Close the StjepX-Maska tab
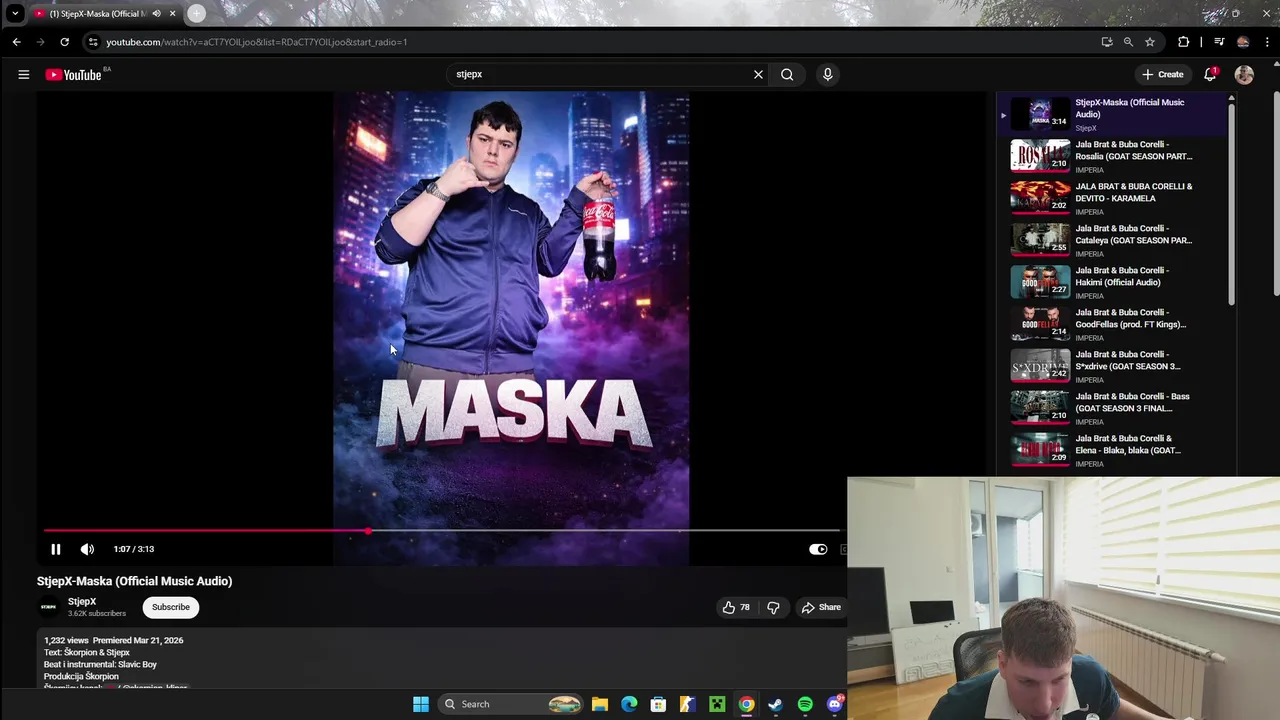Image resolution: width=1280 pixels, height=720 pixels. [172, 14]
